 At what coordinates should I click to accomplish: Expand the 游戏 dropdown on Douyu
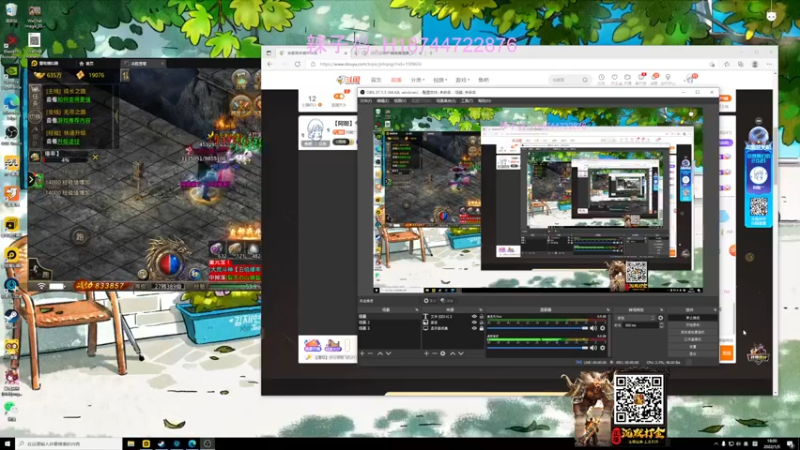(x=462, y=80)
